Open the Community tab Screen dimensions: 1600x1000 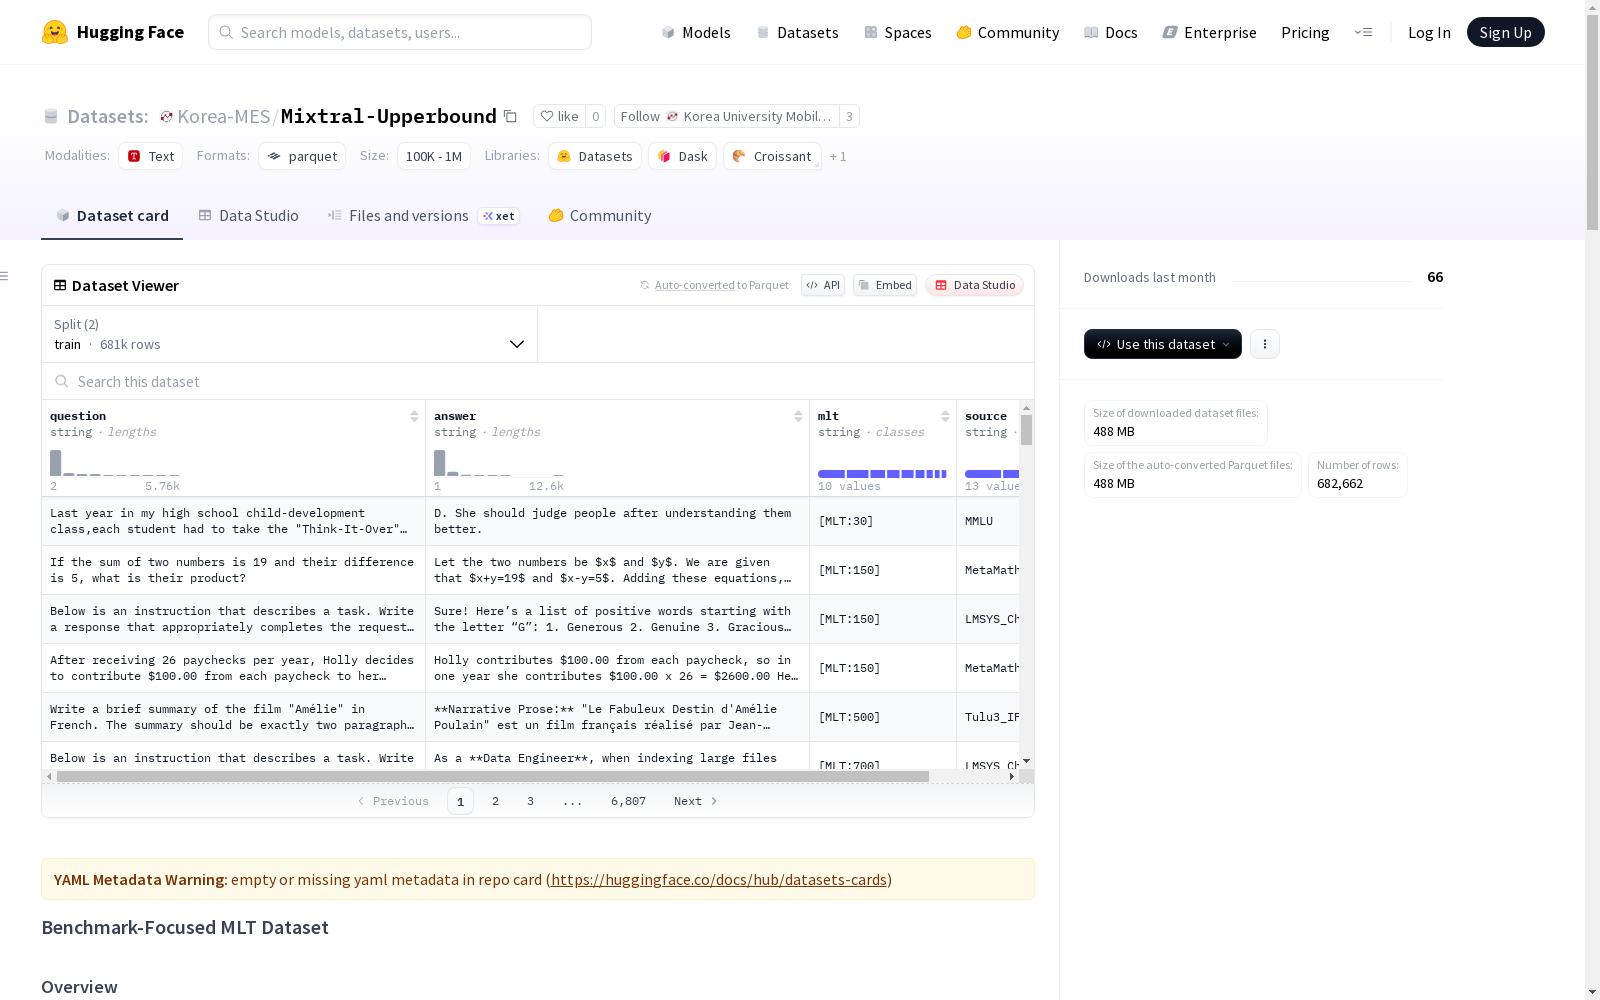(600, 216)
